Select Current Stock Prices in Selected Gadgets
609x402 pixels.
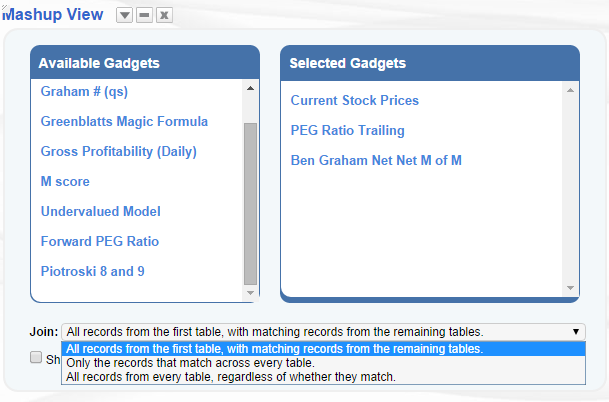[x=354, y=101]
